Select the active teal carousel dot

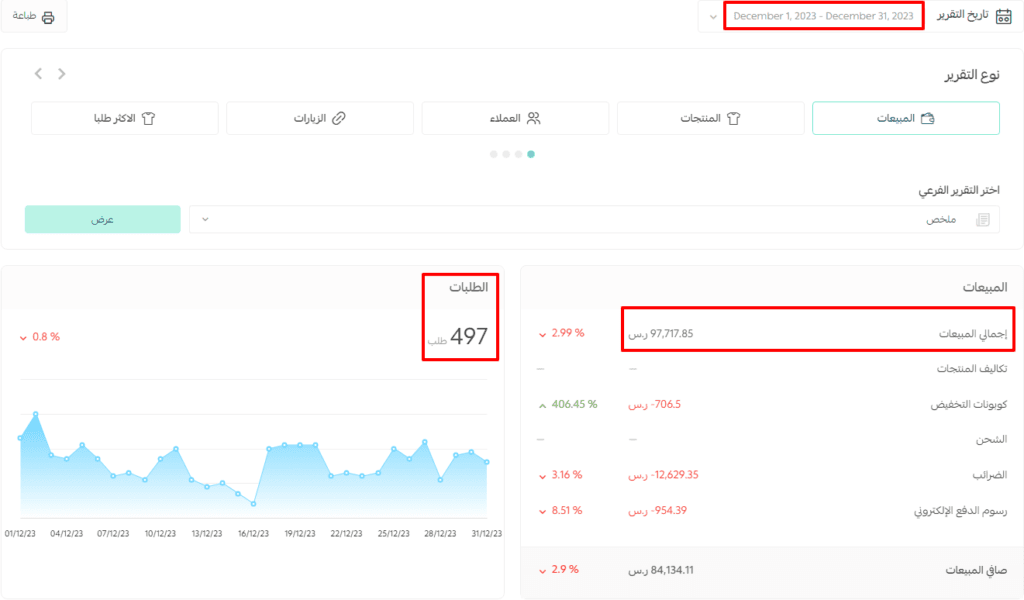(531, 154)
